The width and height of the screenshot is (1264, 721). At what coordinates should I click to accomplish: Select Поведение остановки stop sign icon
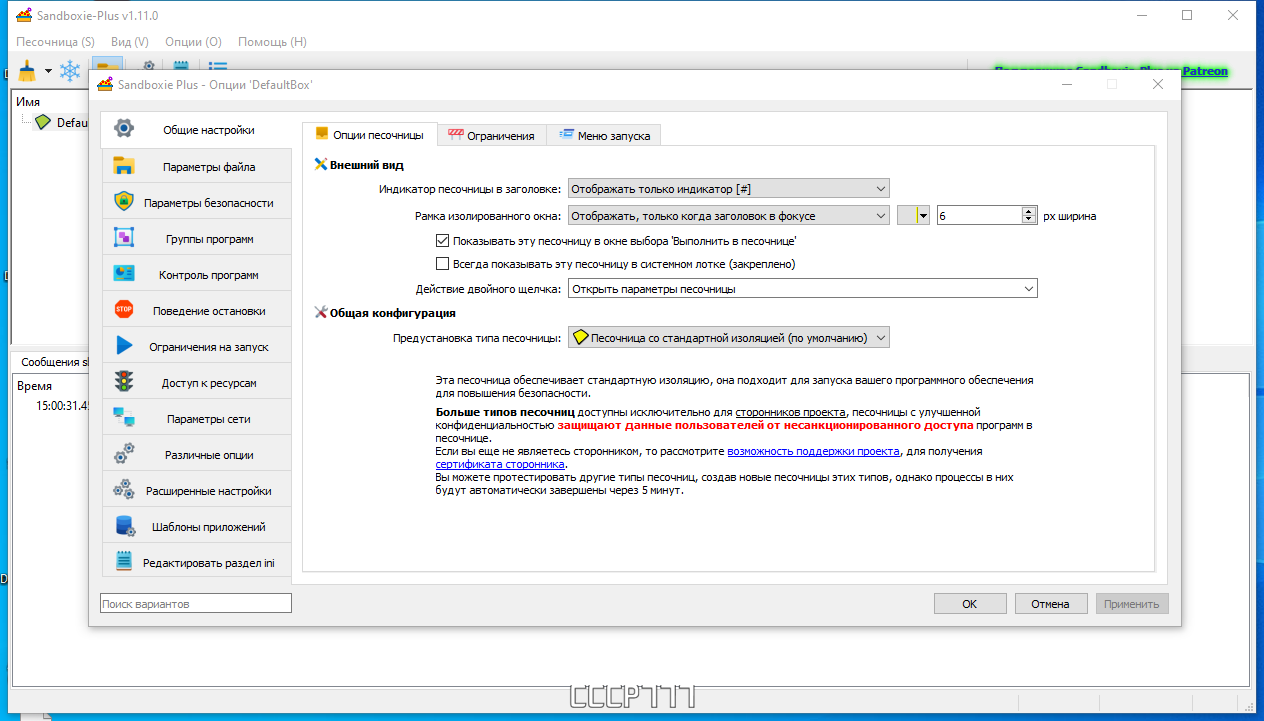point(124,310)
